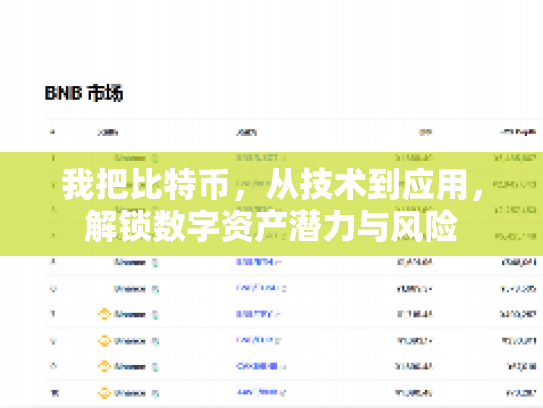
Task: Open the trading pair link in row 5
Action: [255, 262]
